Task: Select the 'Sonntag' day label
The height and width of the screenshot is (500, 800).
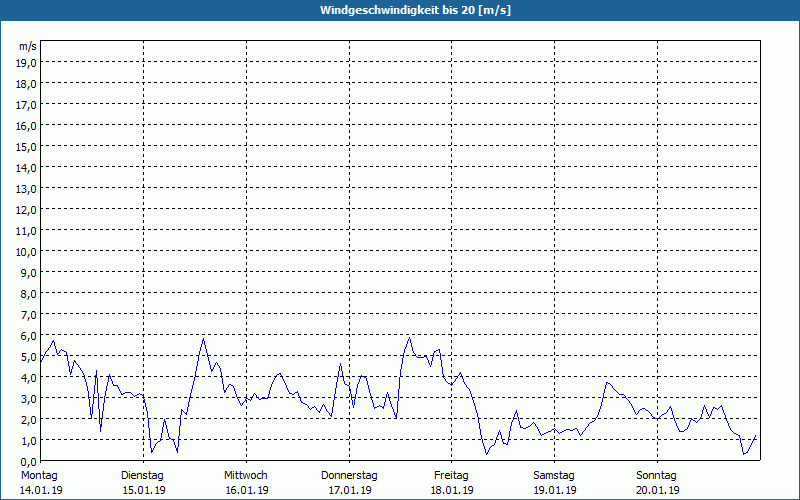Action: tap(656, 476)
